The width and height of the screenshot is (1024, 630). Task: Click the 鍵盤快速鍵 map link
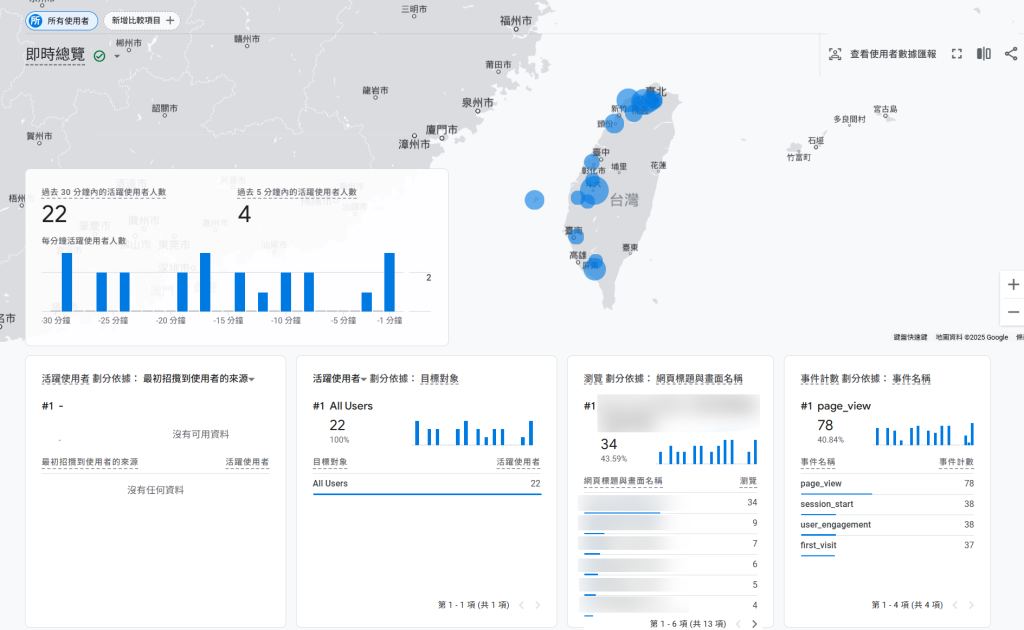[909, 337]
